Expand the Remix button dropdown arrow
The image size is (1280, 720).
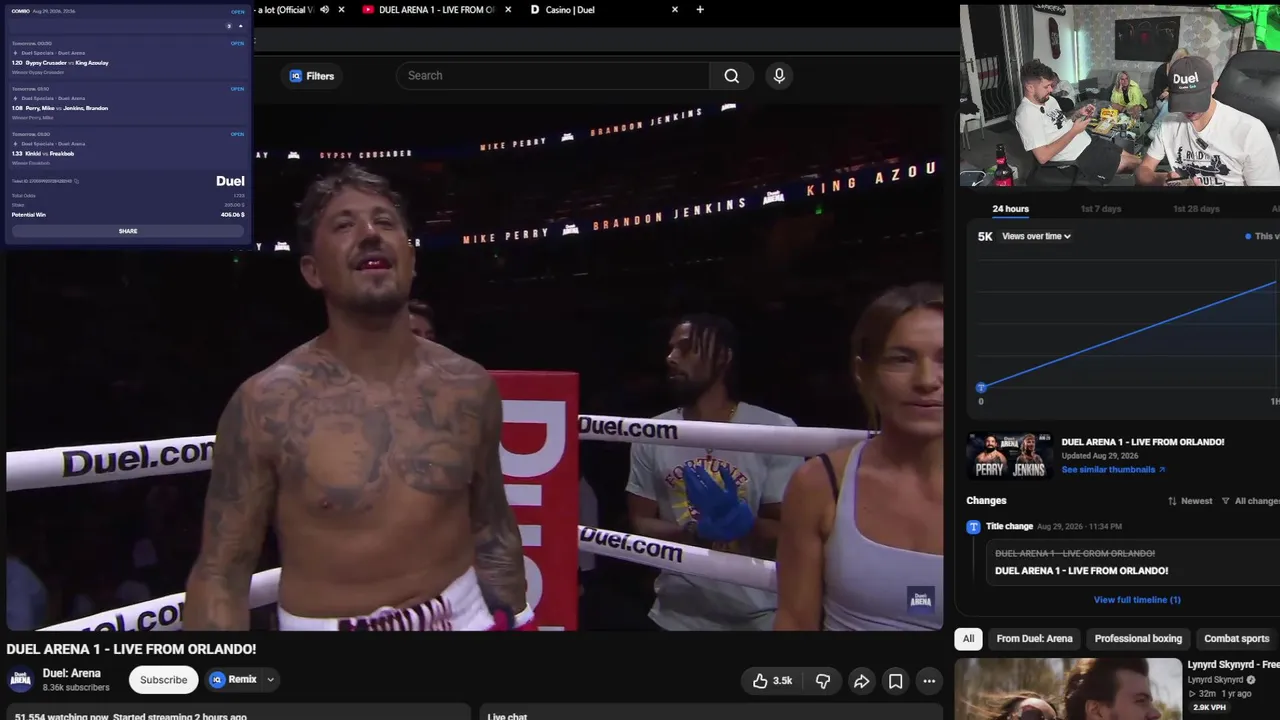(x=270, y=680)
